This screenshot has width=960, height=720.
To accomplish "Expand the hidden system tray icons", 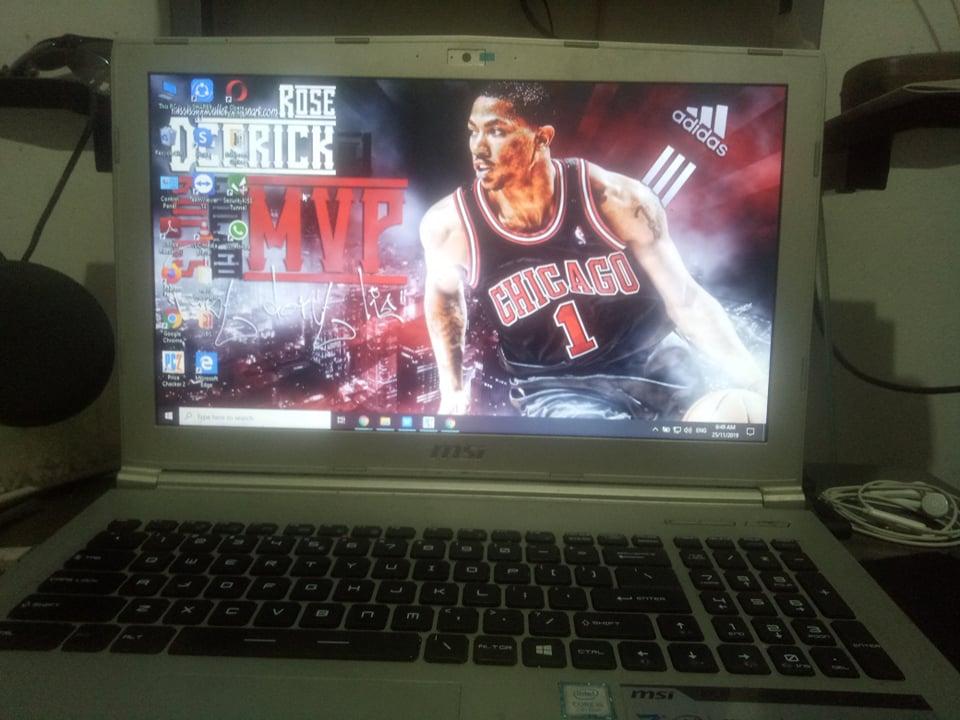I will point(655,429).
